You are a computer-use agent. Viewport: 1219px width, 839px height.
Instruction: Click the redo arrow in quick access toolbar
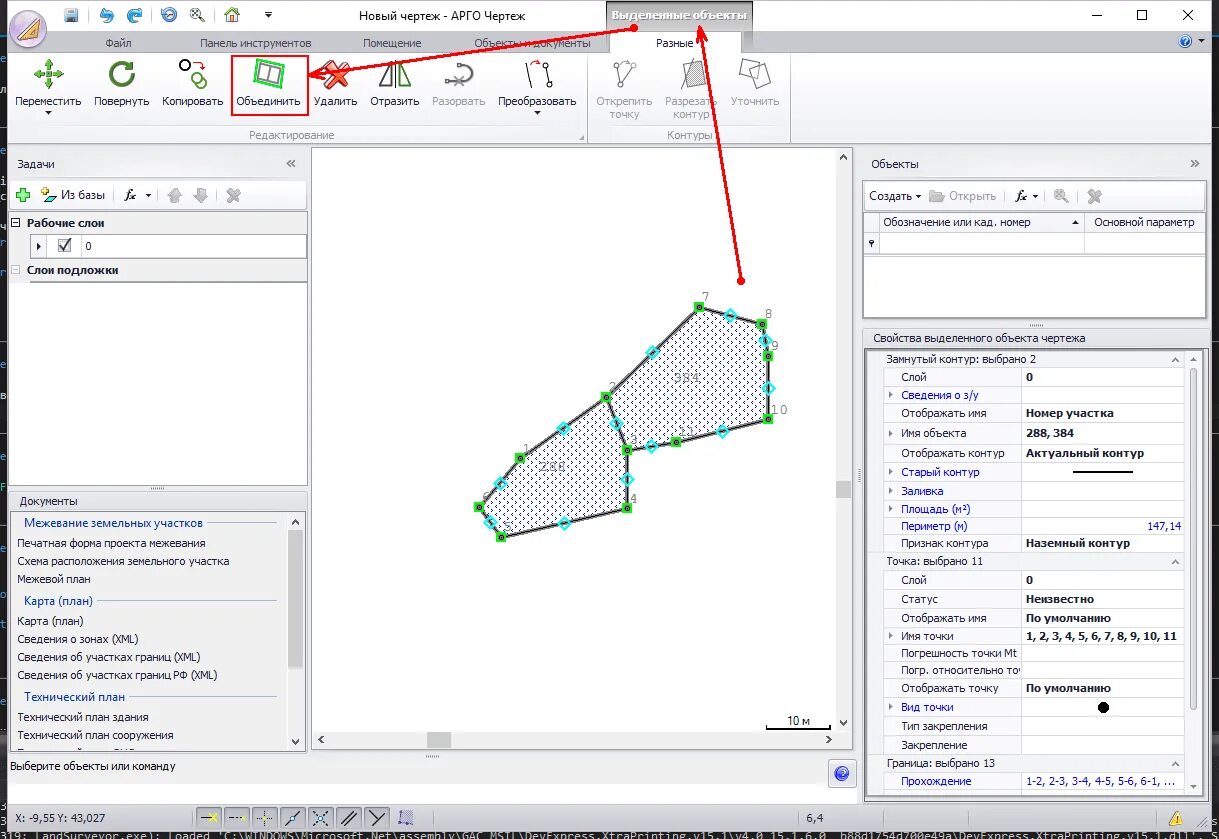134,15
